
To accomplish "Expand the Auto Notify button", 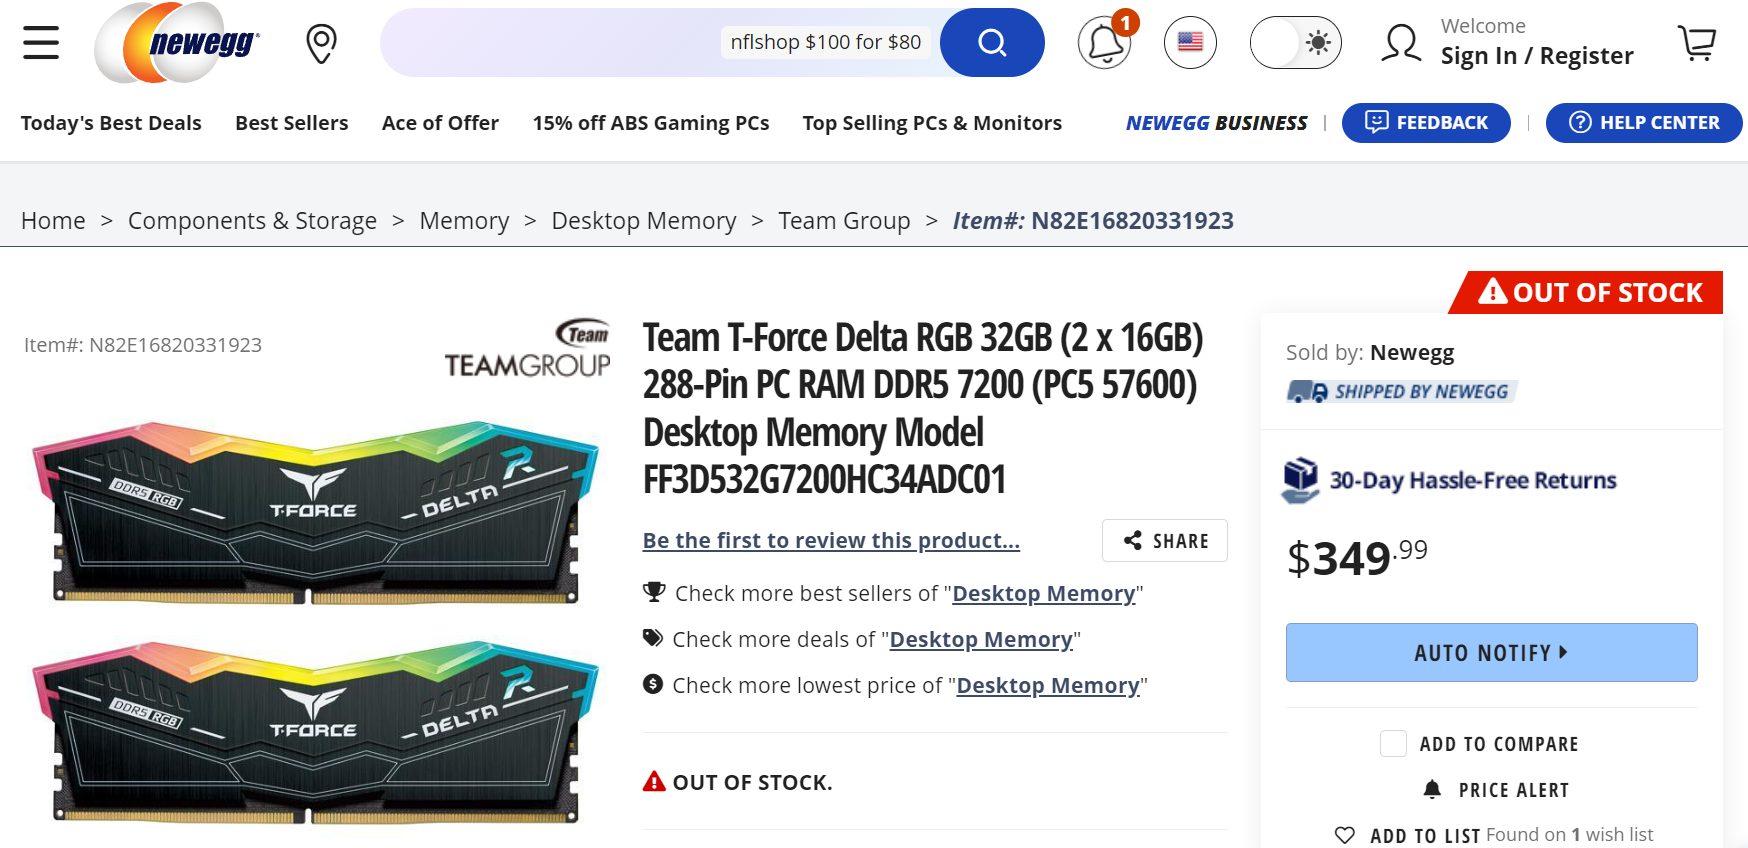I will tap(1491, 653).
